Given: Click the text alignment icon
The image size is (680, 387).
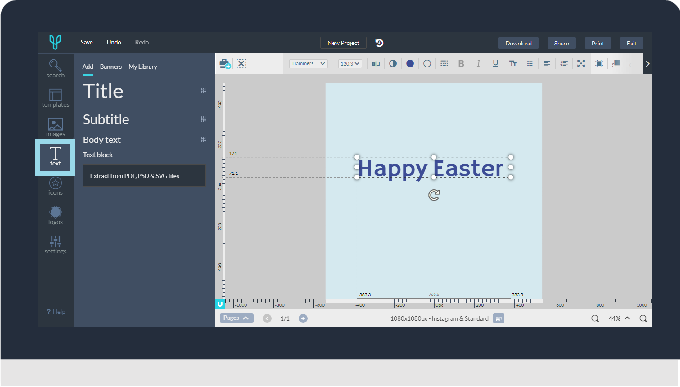Looking at the screenshot, I should point(547,64).
